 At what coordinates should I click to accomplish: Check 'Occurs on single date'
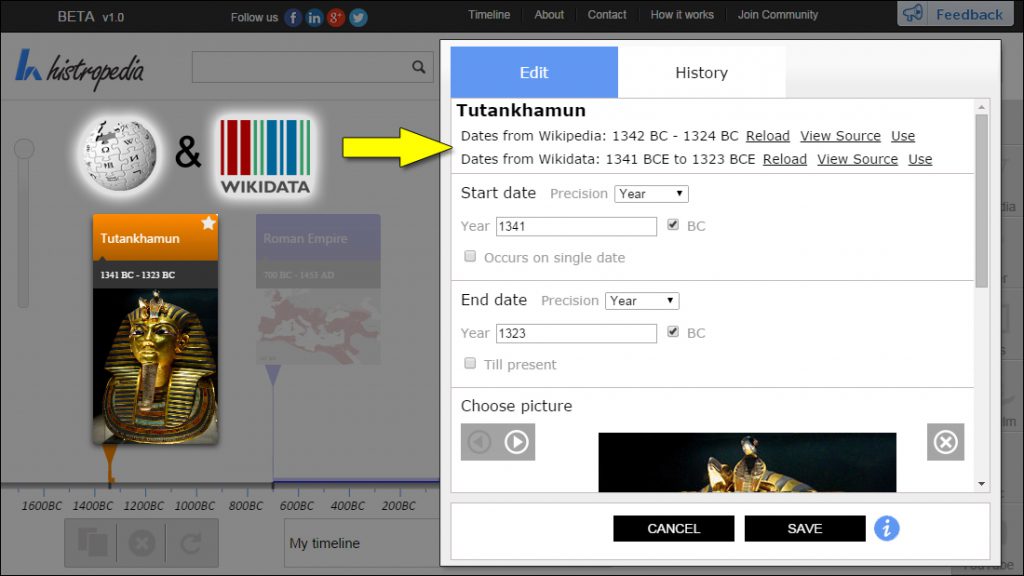[470, 256]
